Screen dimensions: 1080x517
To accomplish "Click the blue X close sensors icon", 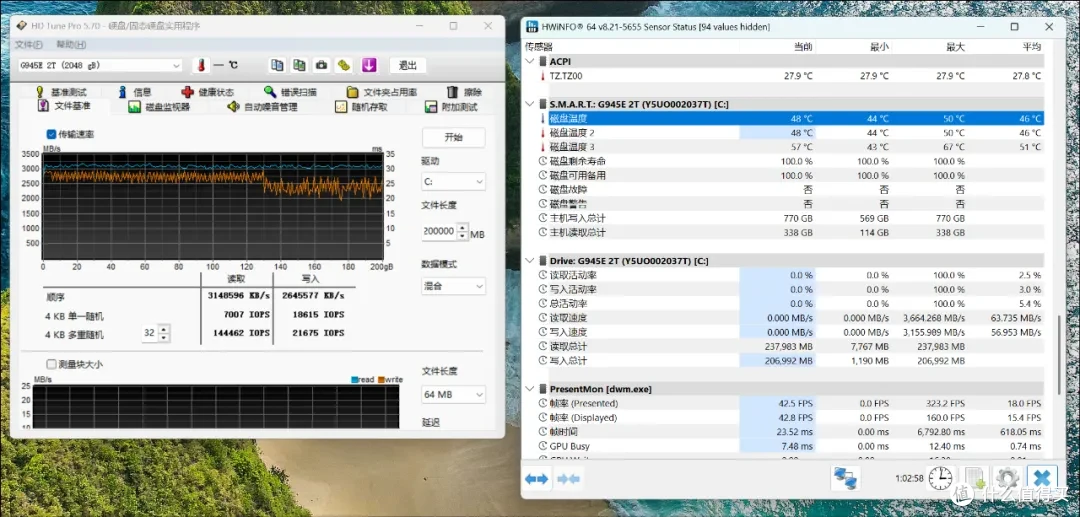I will (x=1041, y=478).
